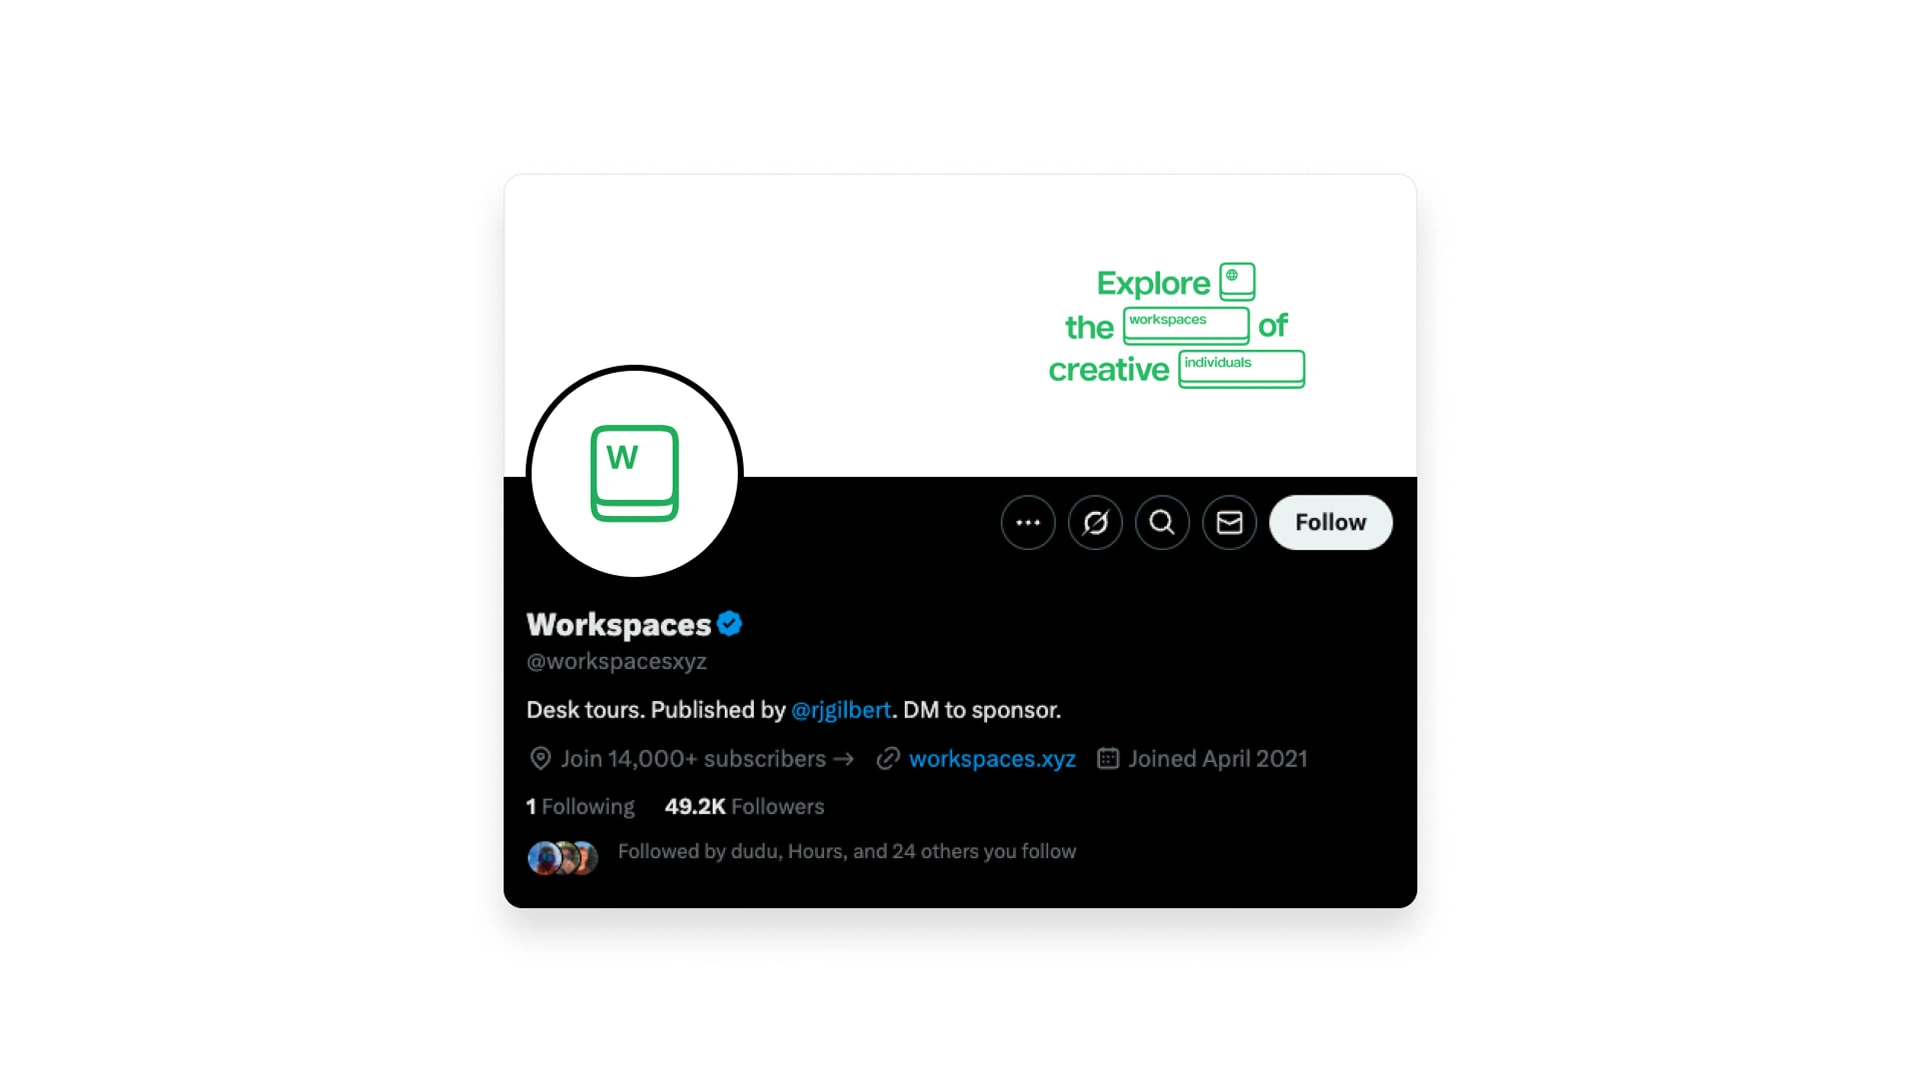Image resolution: width=1922 pixels, height=1082 pixels.
Task: Open Followed by dudu, Hours and others
Action: tap(846, 852)
